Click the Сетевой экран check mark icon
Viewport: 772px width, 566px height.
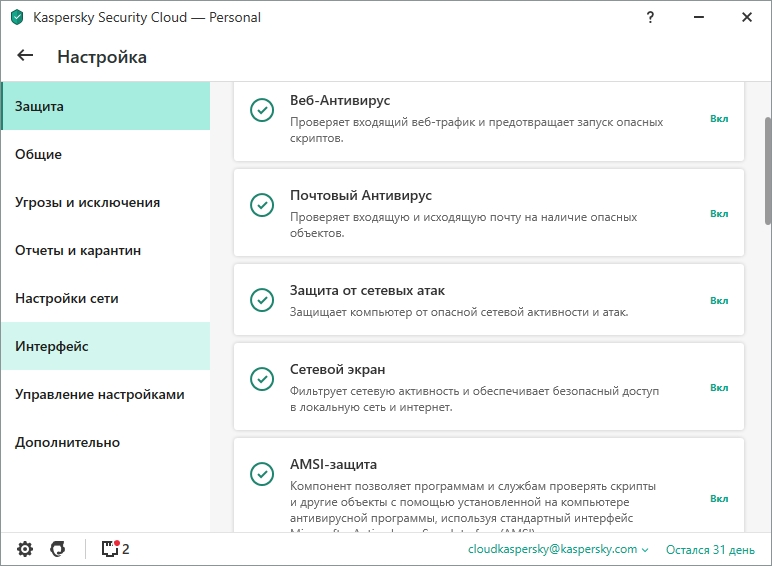262,379
